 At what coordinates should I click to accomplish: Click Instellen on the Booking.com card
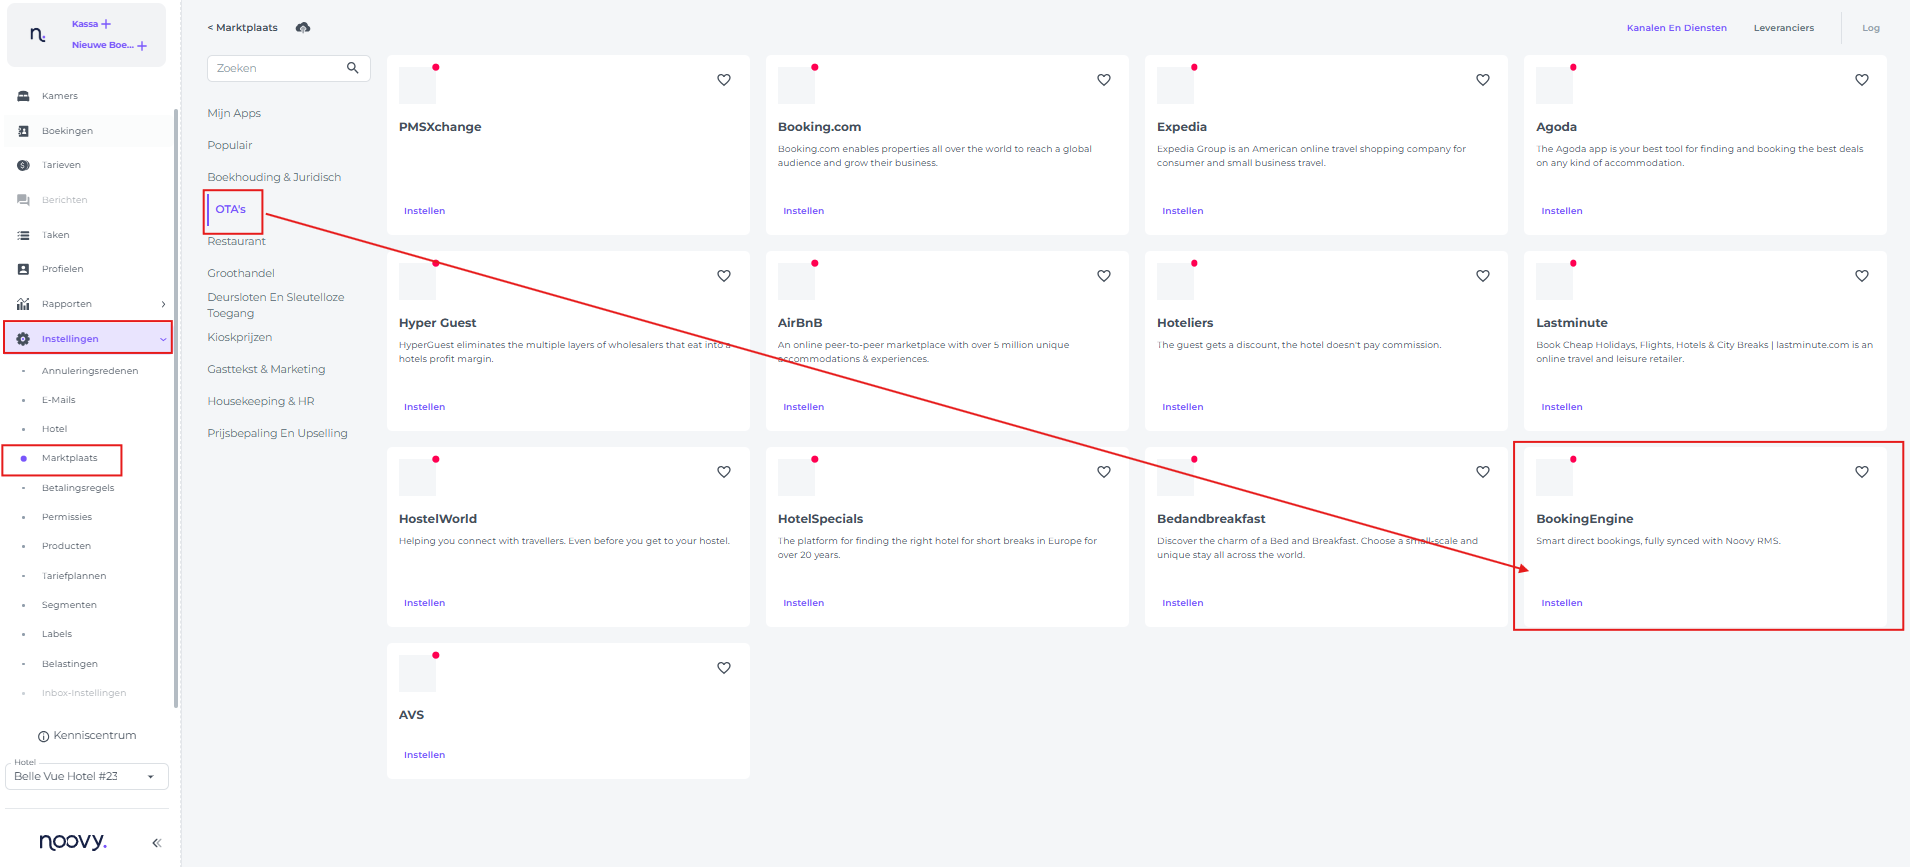tap(804, 211)
